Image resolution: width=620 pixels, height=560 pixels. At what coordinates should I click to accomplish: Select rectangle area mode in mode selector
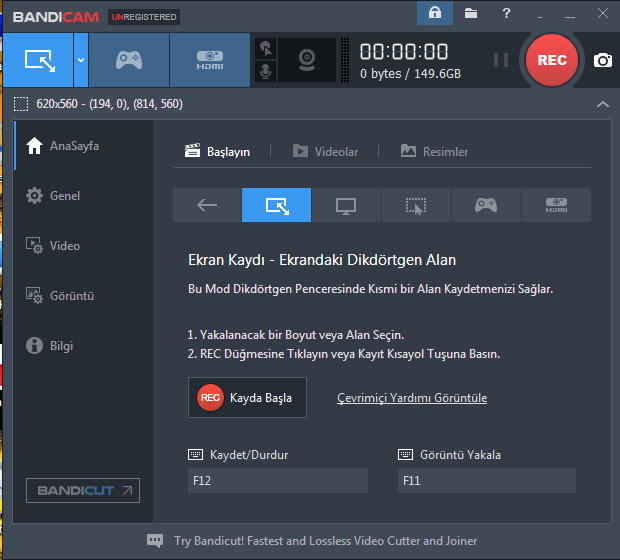[276, 205]
